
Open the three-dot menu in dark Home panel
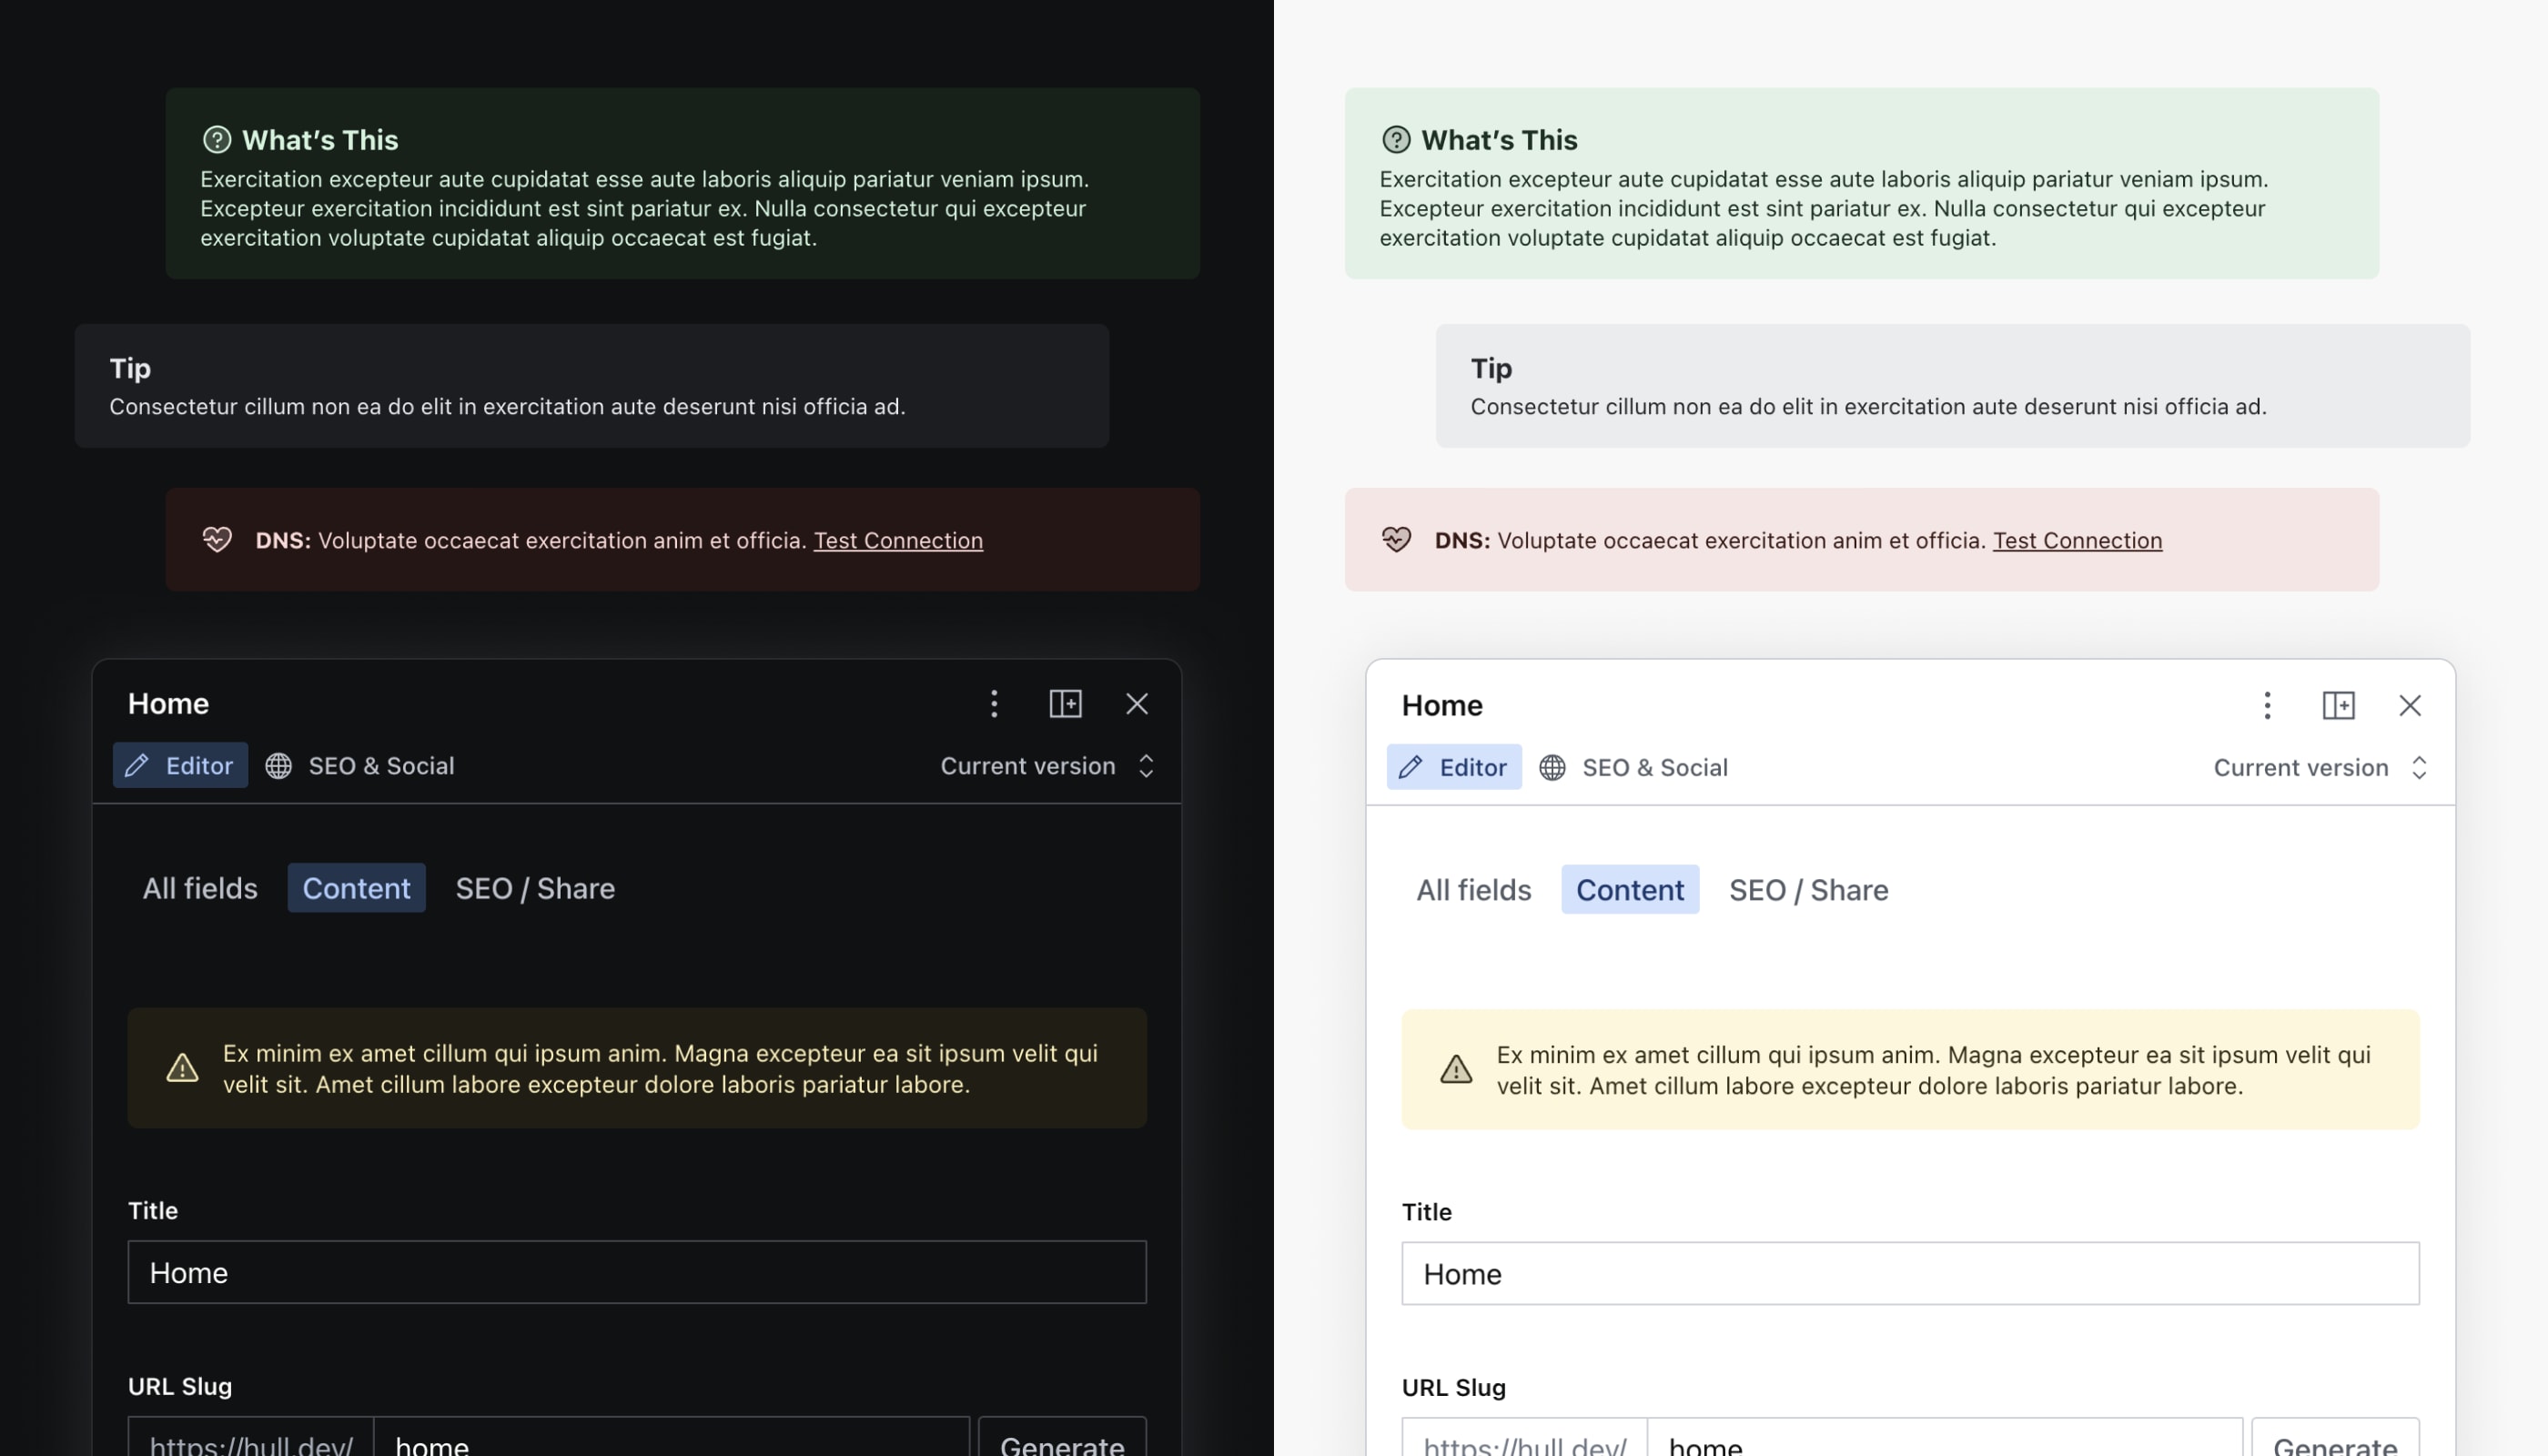point(993,704)
